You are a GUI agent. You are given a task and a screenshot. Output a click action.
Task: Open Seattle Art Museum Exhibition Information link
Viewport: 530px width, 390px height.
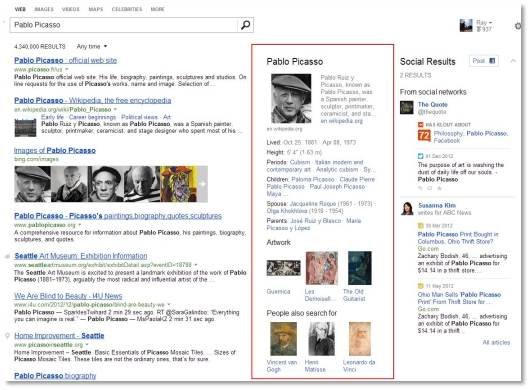[x=81, y=256]
